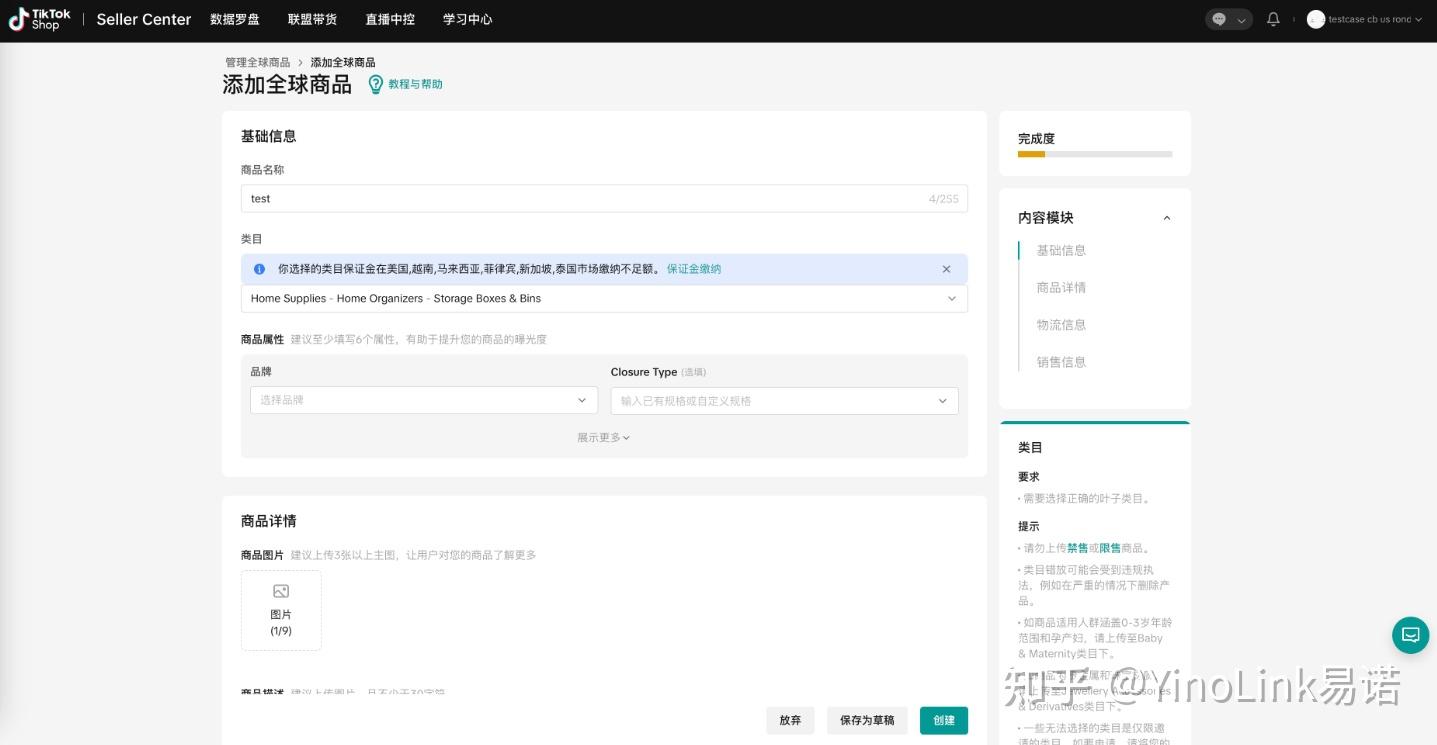Viewport: 1437px width, 745px height.
Task: Click the 放弃 button
Action: [790, 720]
